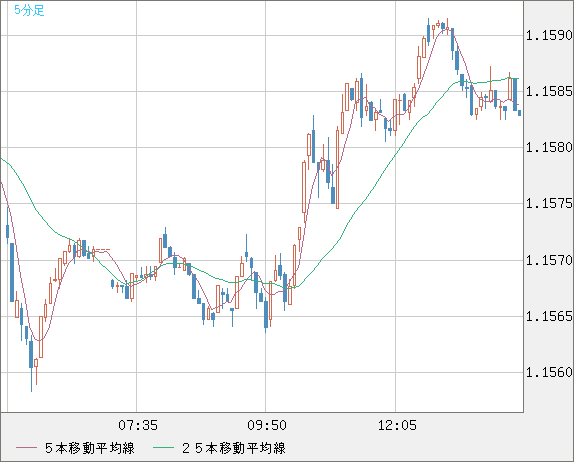
Task: Click the 12:05 time axis label
Action: [x=397, y=425]
